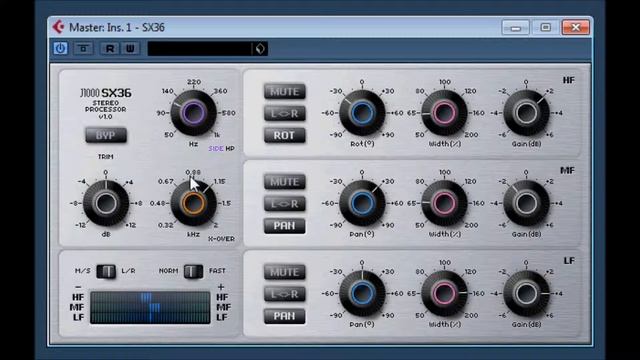Image resolution: width=640 pixels, height=360 pixels.
Task: Mute the LF band
Action: coord(284,272)
